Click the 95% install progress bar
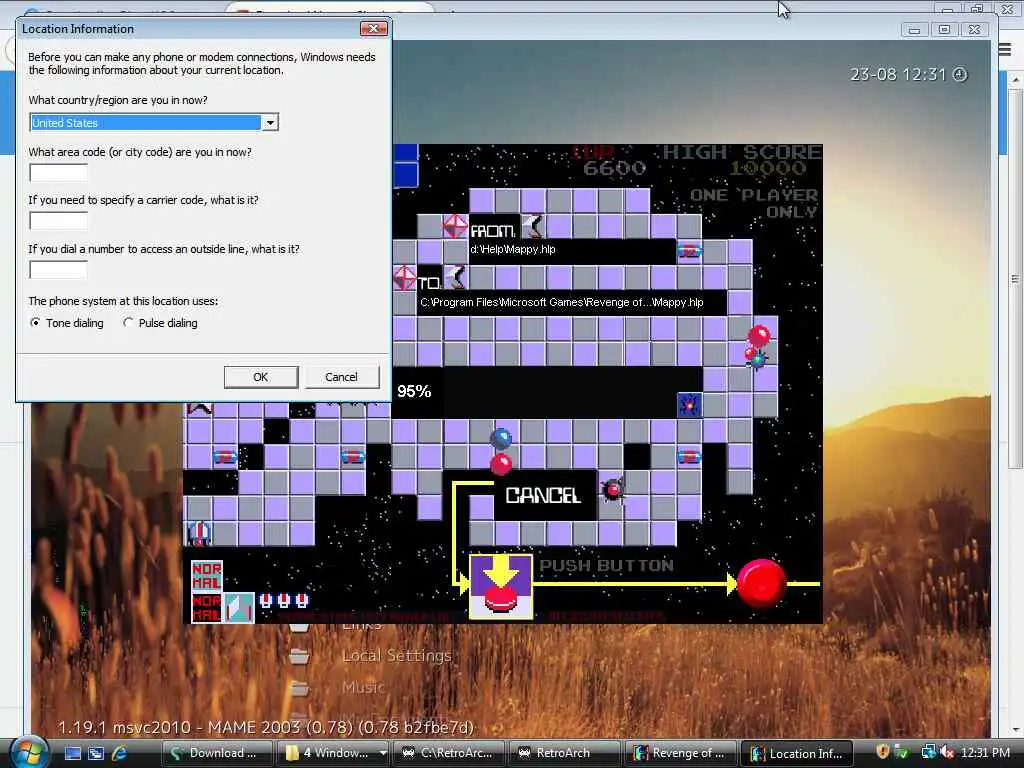The image size is (1024, 768). [x=548, y=392]
